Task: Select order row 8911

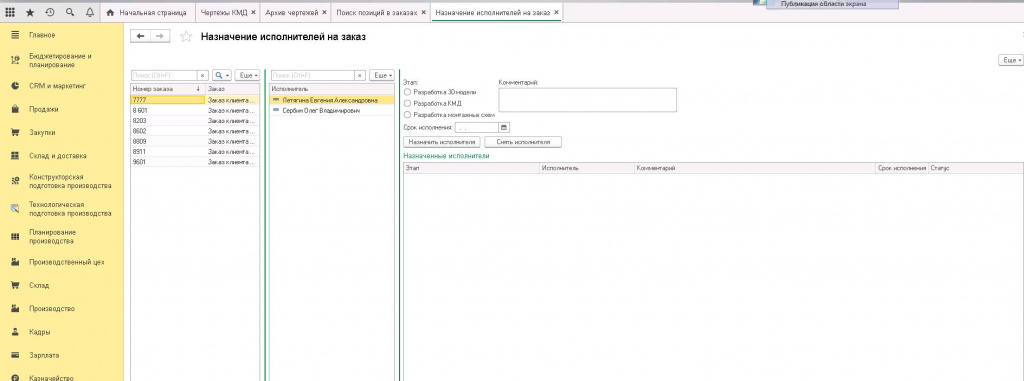Action: coord(195,151)
